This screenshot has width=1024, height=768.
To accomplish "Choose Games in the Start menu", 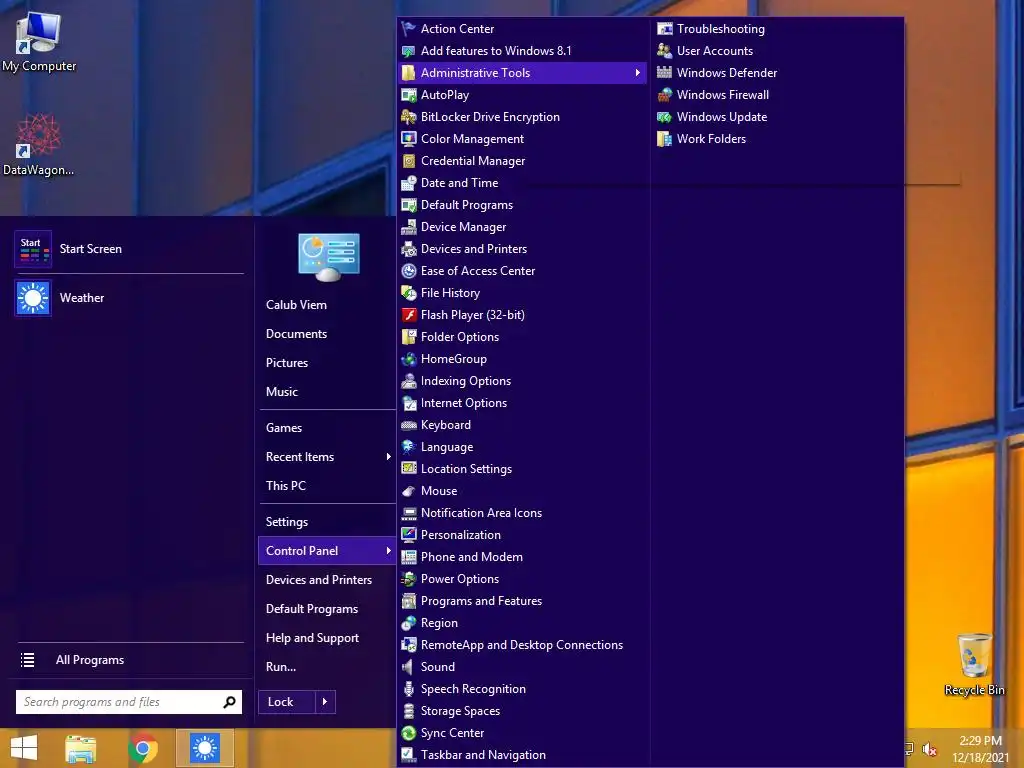I will (x=283, y=428).
